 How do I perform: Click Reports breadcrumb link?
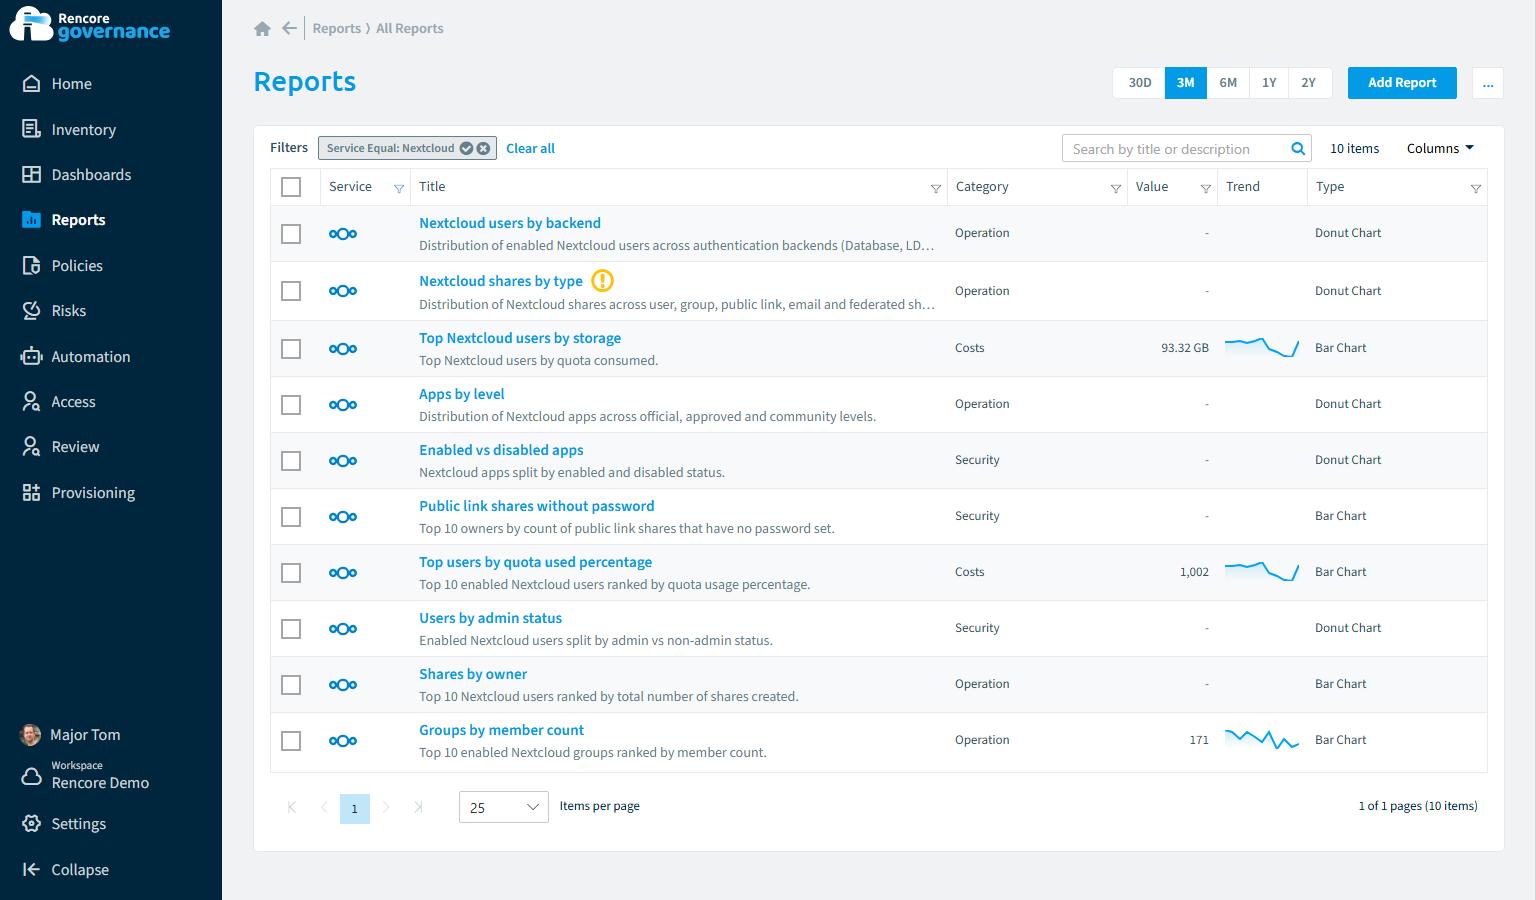point(336,29)
